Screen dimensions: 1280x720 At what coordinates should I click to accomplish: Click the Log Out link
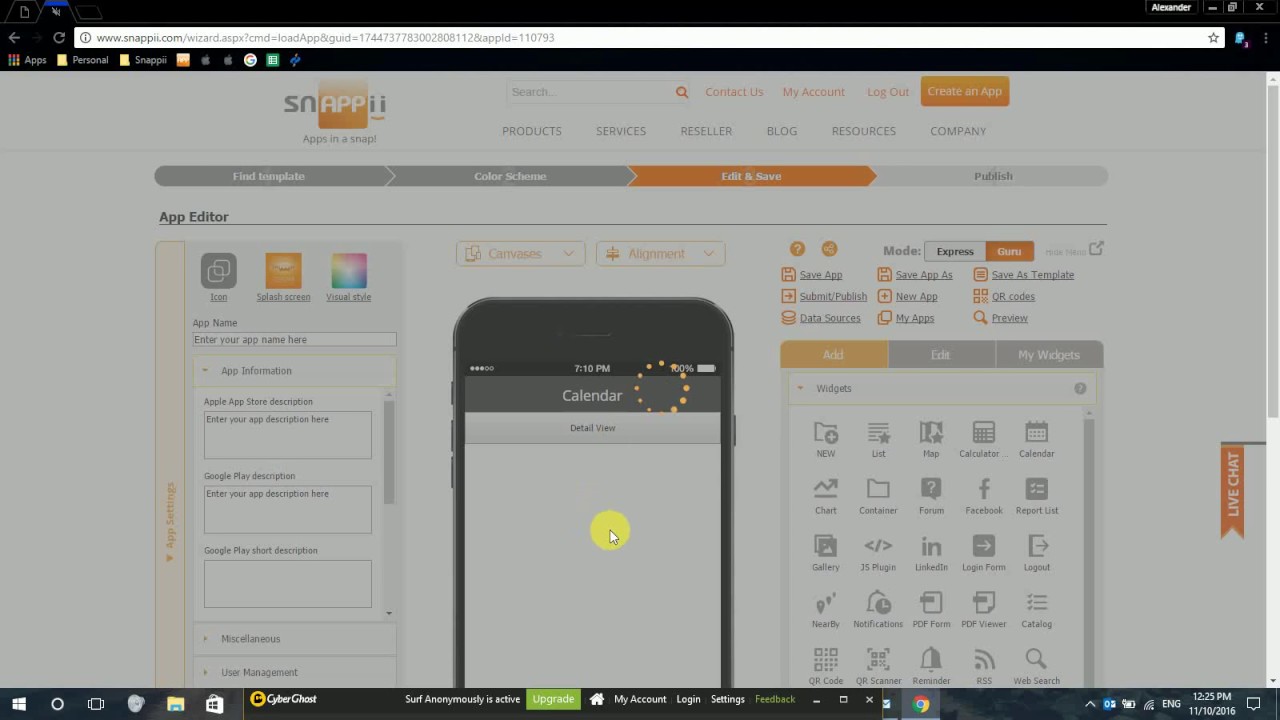click(x=888, y=92)
